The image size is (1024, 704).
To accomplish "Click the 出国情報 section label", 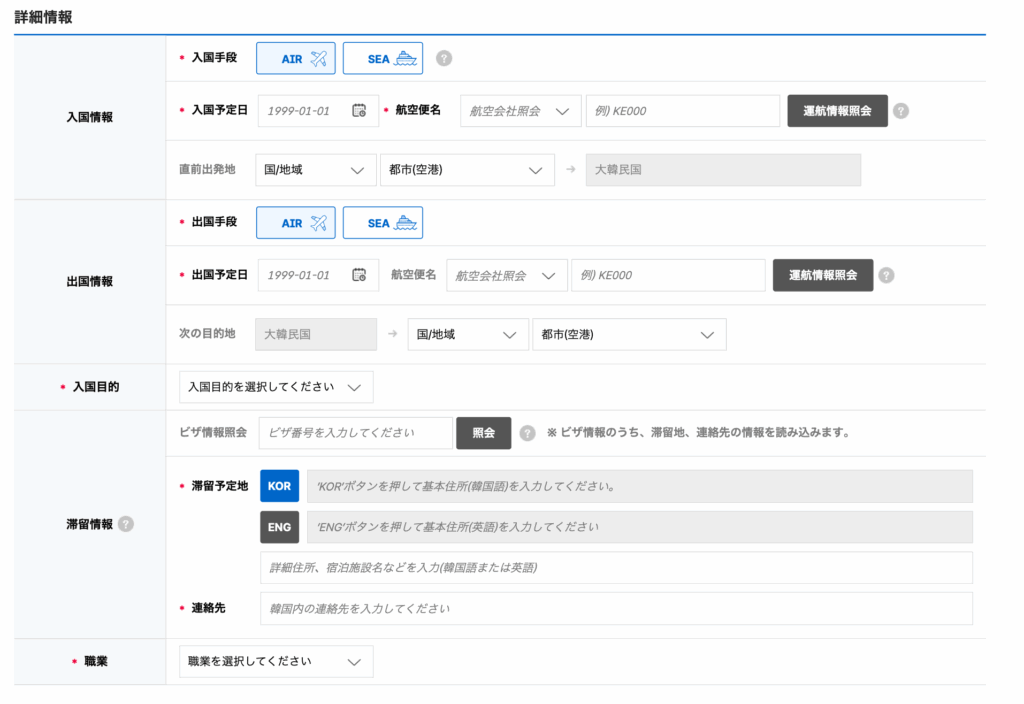I will pos(89,281).
